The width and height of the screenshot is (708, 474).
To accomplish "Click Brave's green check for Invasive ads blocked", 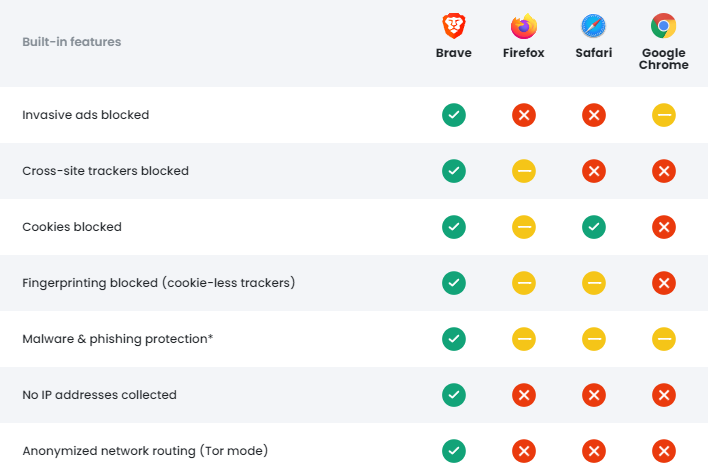I will coord(454,115).
